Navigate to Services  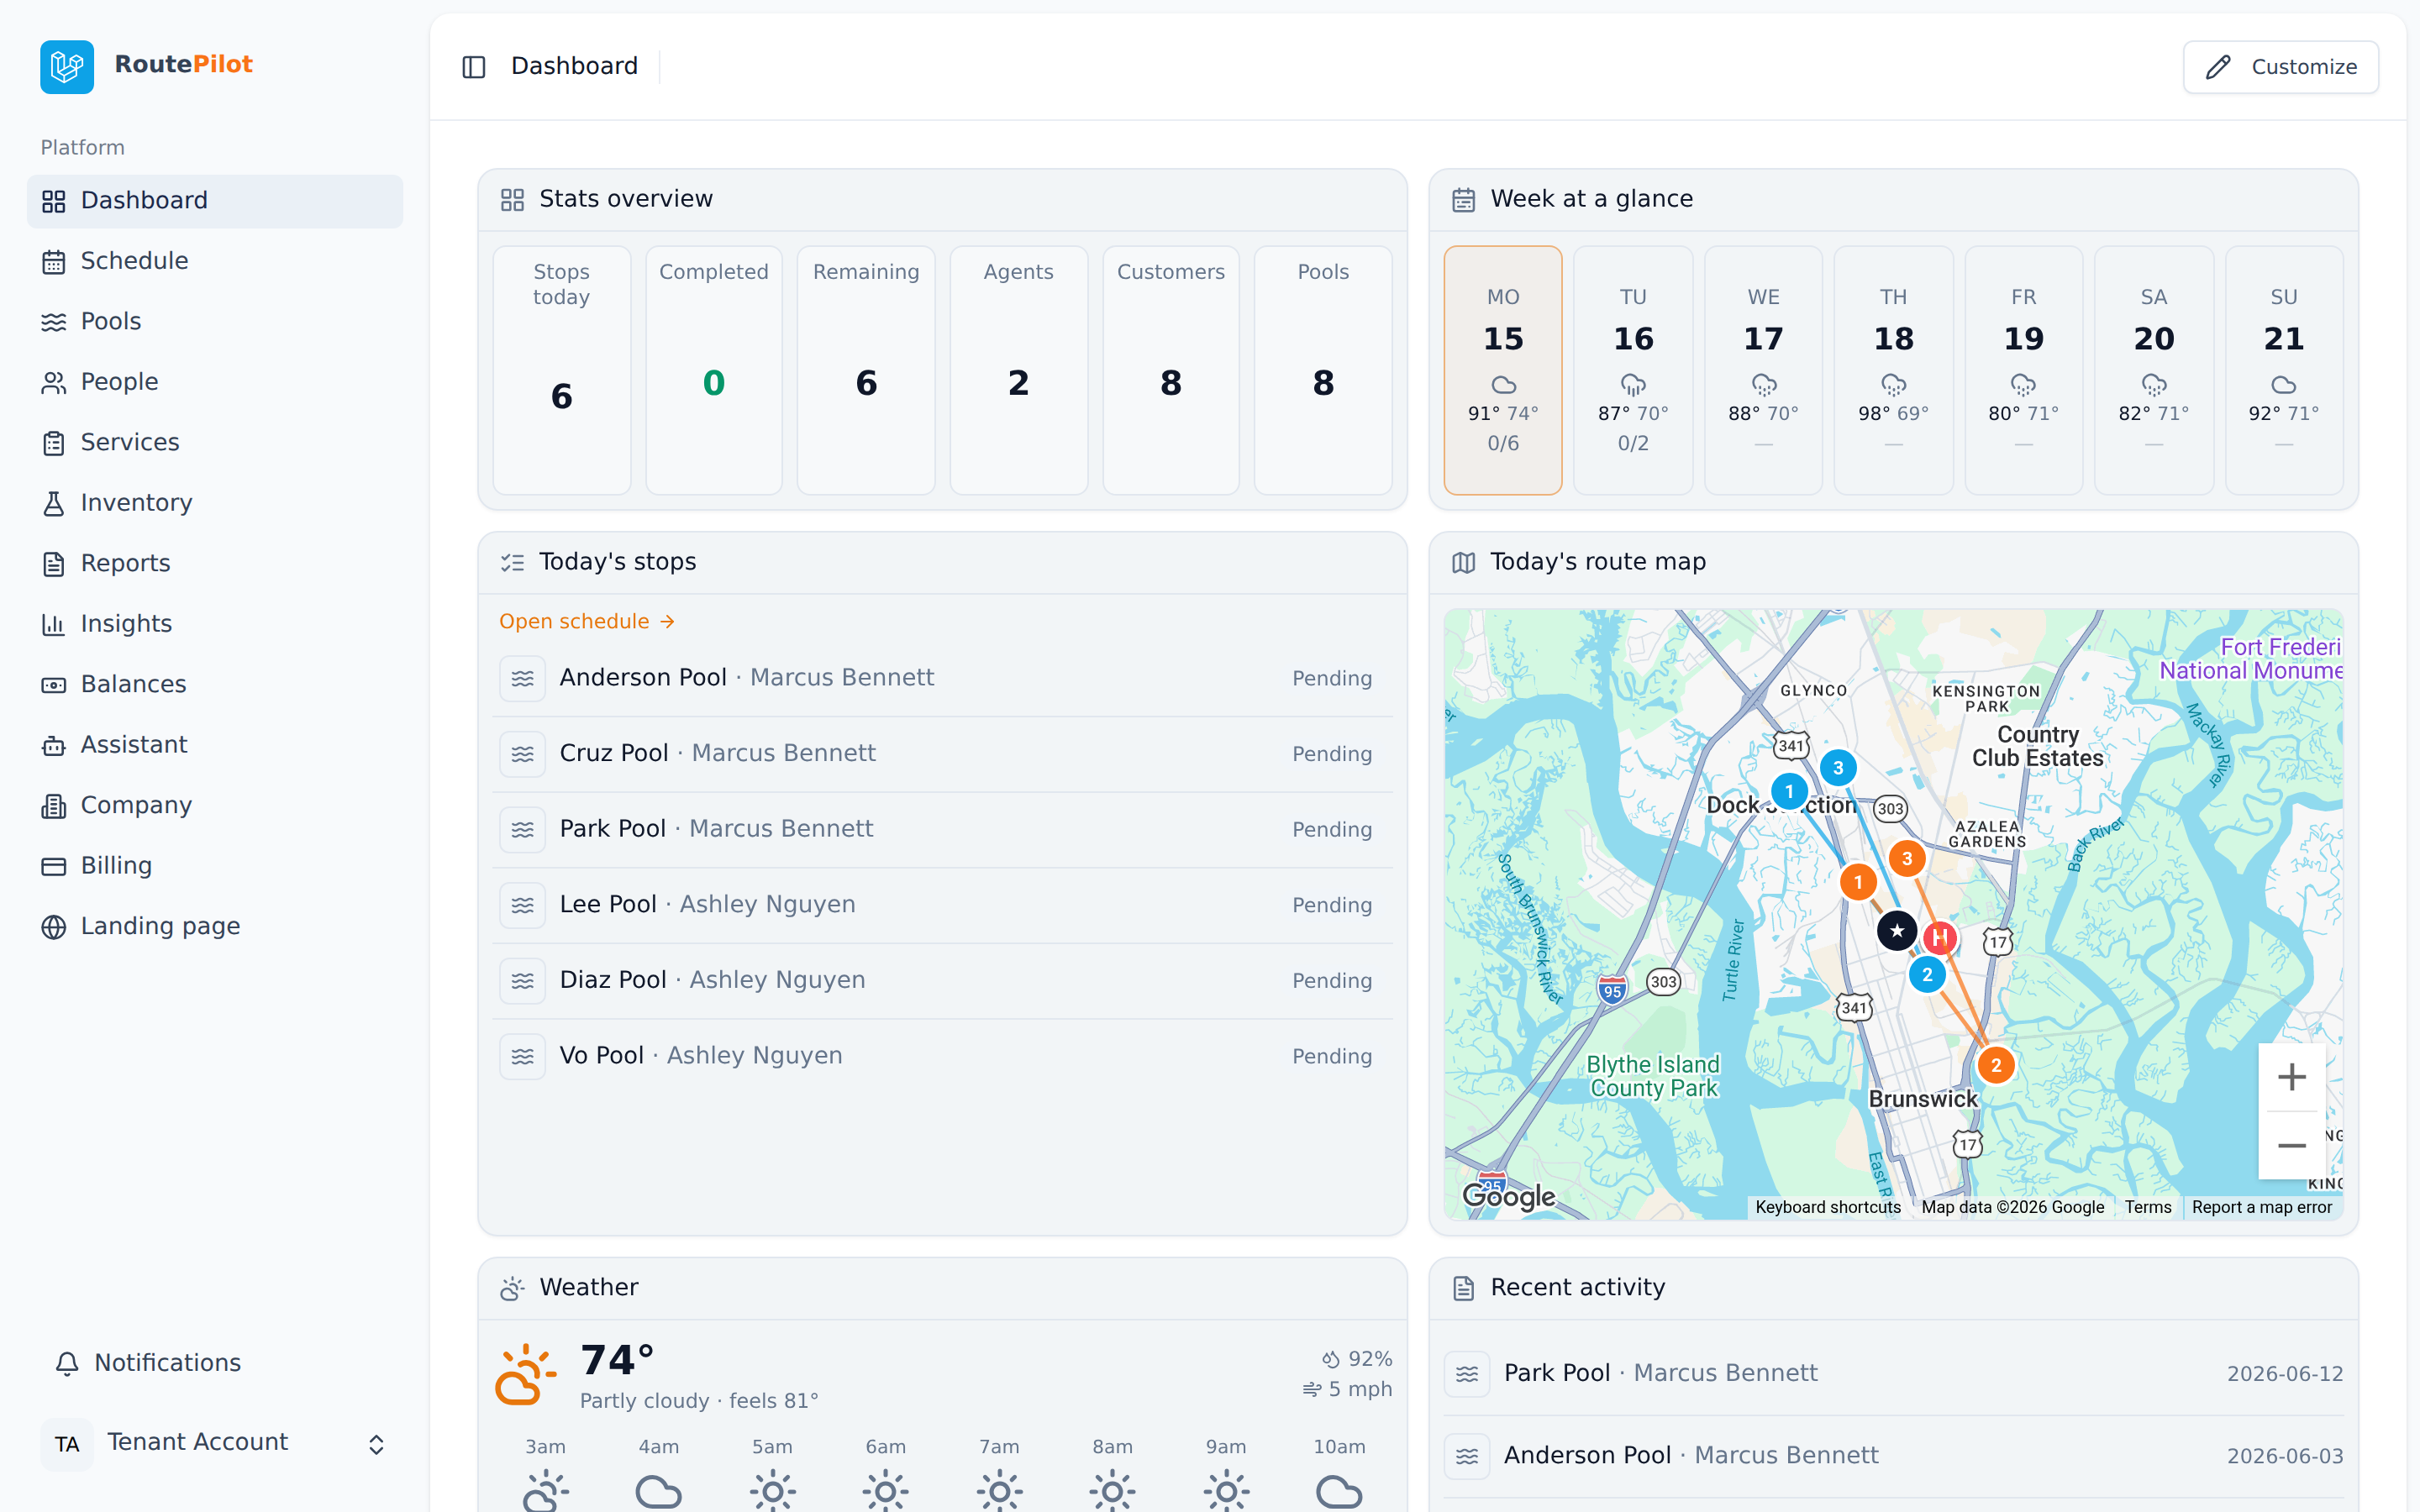(215, 443)
